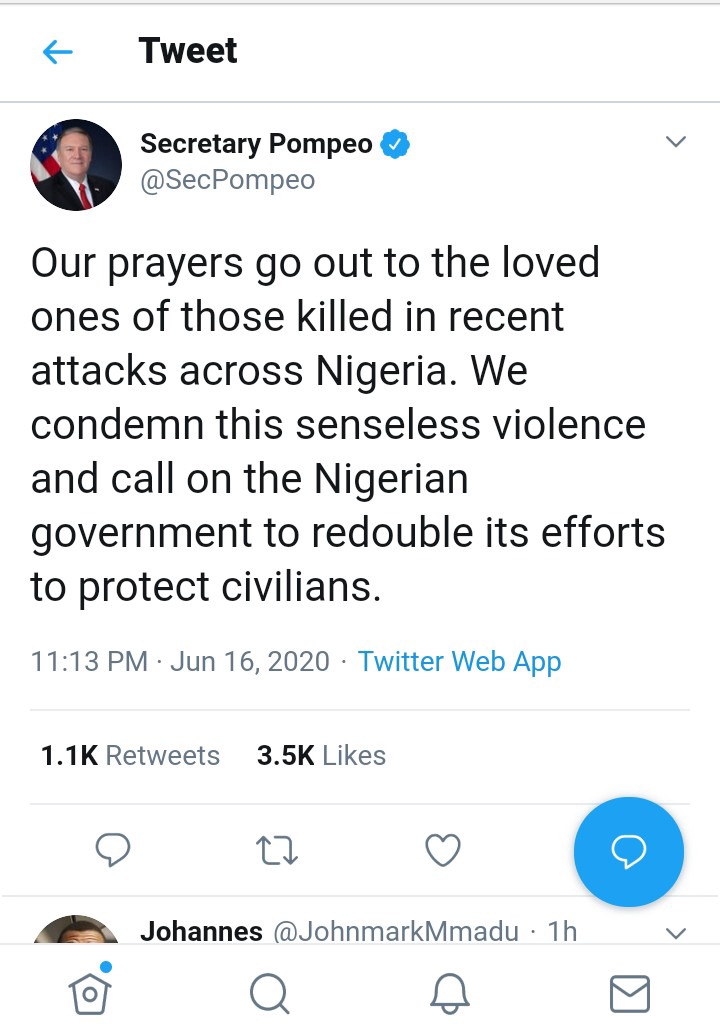720x1030 pixels.
Task: View the 3.5K Likes list
Action: click(321, 755)
